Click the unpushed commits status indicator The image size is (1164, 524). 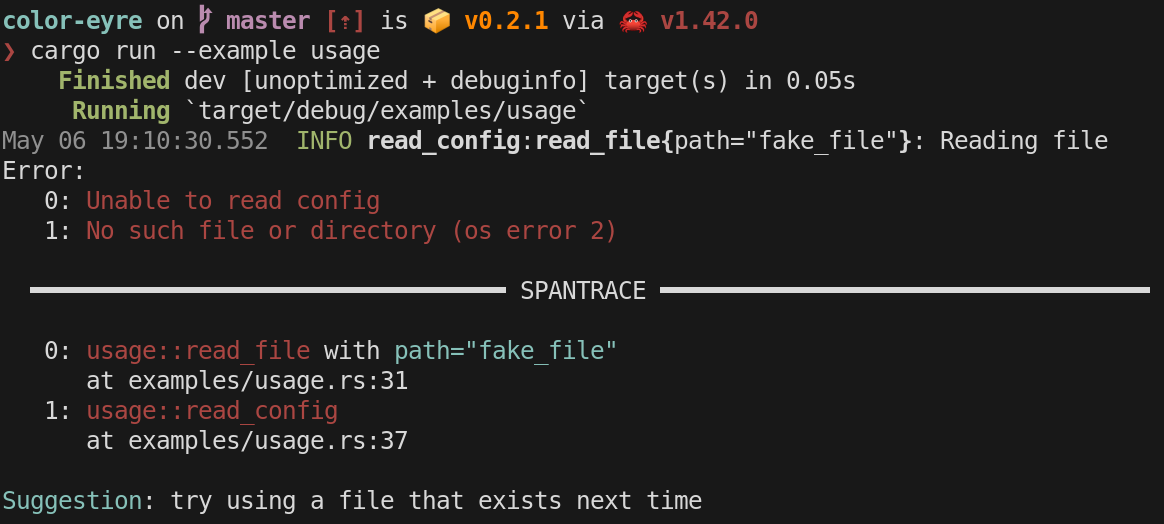pyautogui.click(x=346, y=20)
